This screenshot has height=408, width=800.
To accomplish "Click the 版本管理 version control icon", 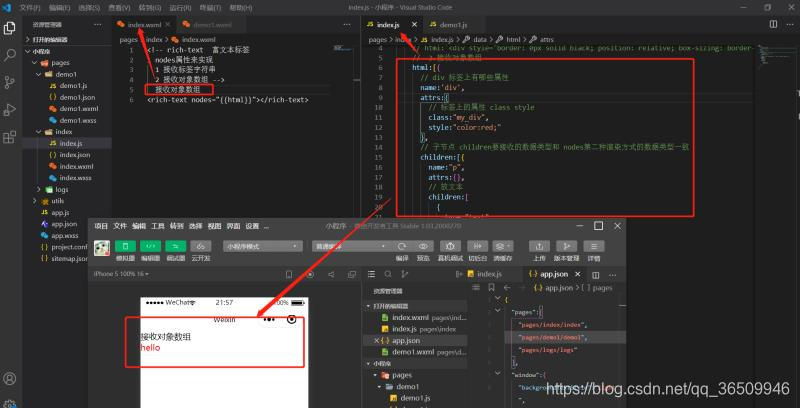I will [x=566, y=246].
